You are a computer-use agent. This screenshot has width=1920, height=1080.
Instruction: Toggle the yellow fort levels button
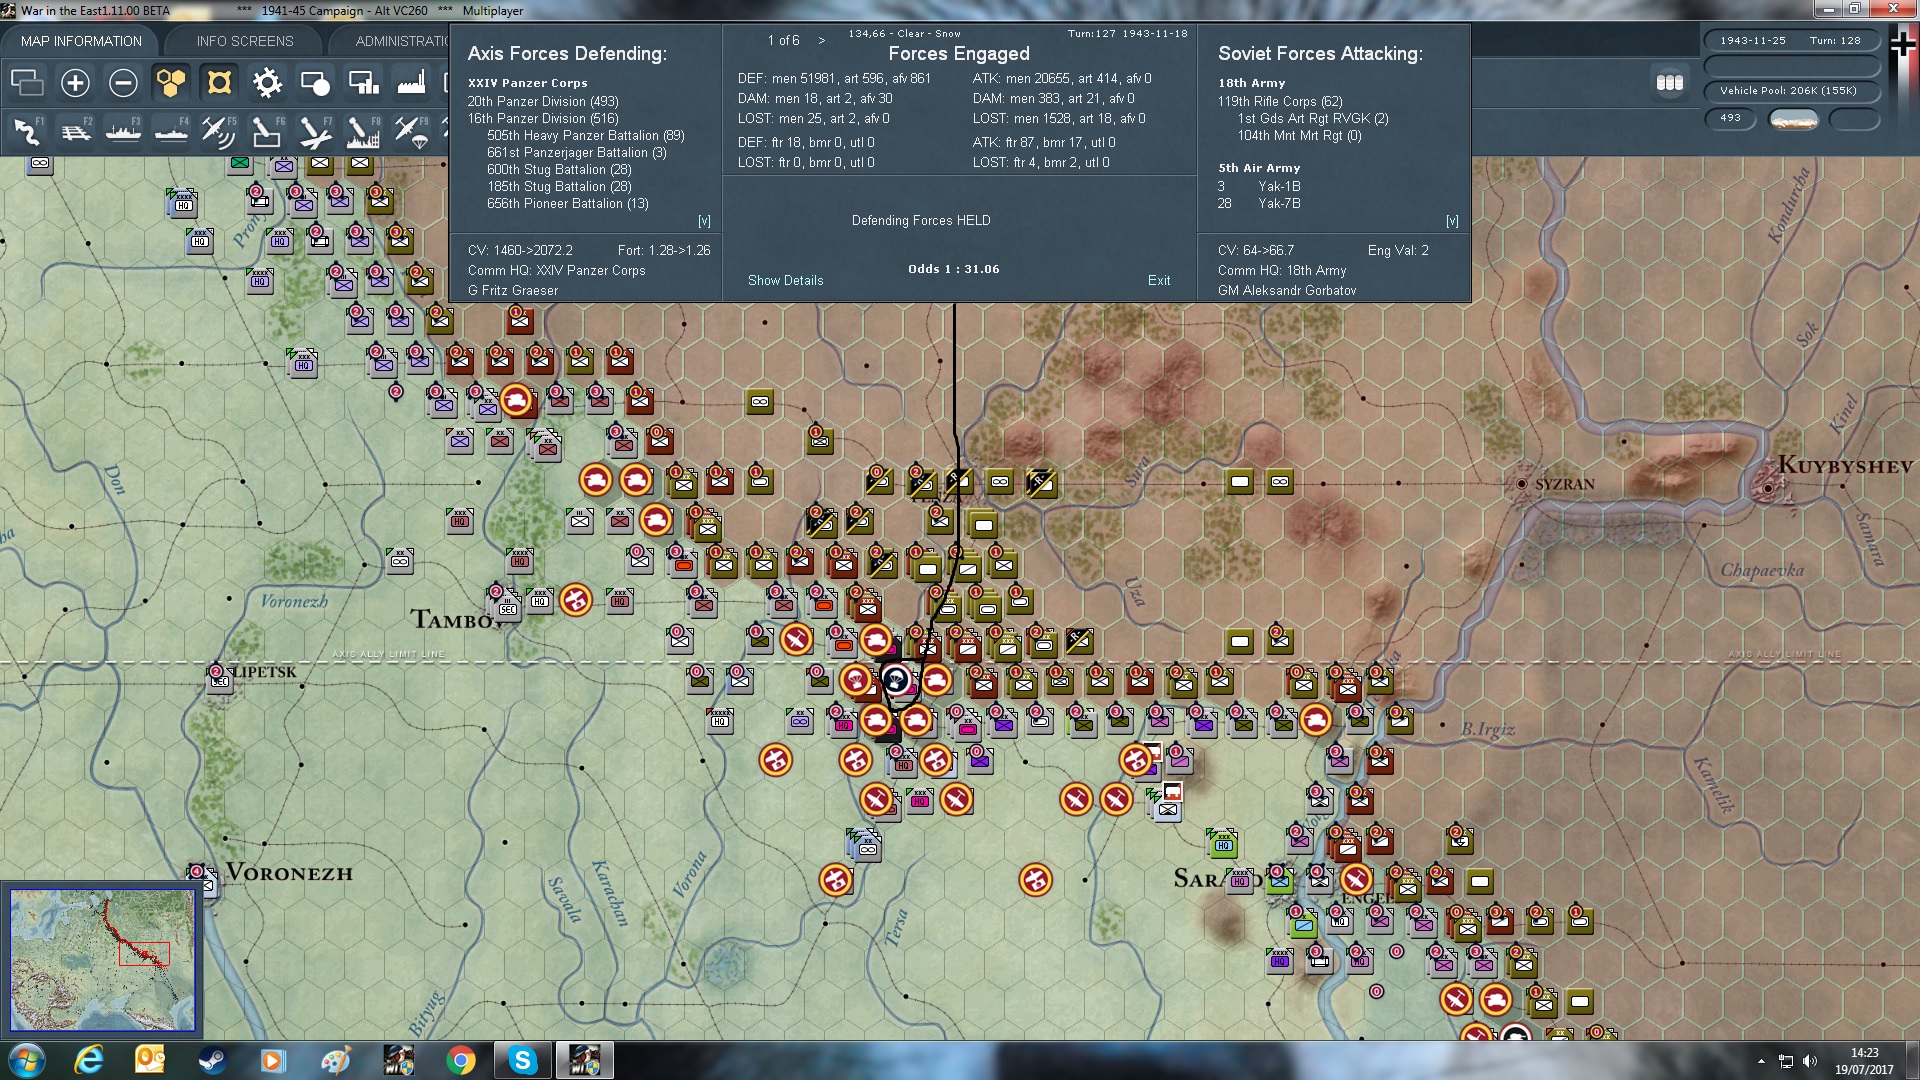click(219, 83)
